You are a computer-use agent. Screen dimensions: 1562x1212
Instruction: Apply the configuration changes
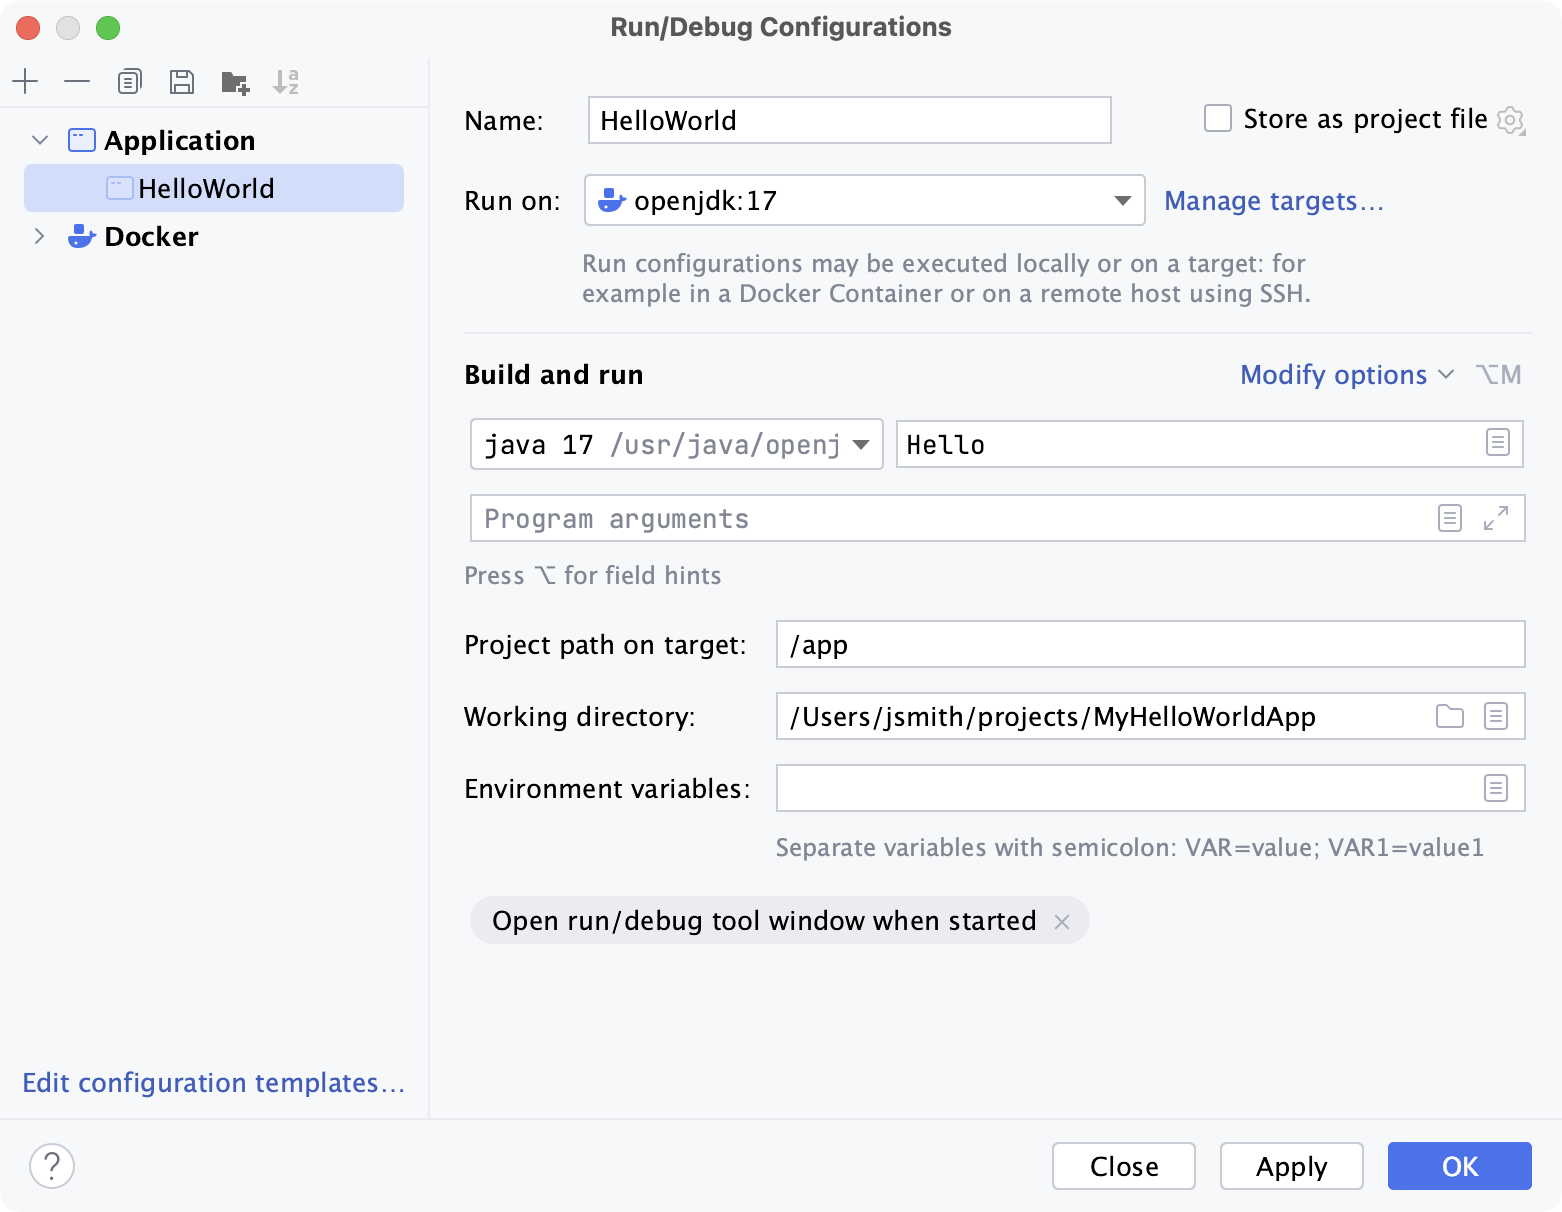1291,1166
